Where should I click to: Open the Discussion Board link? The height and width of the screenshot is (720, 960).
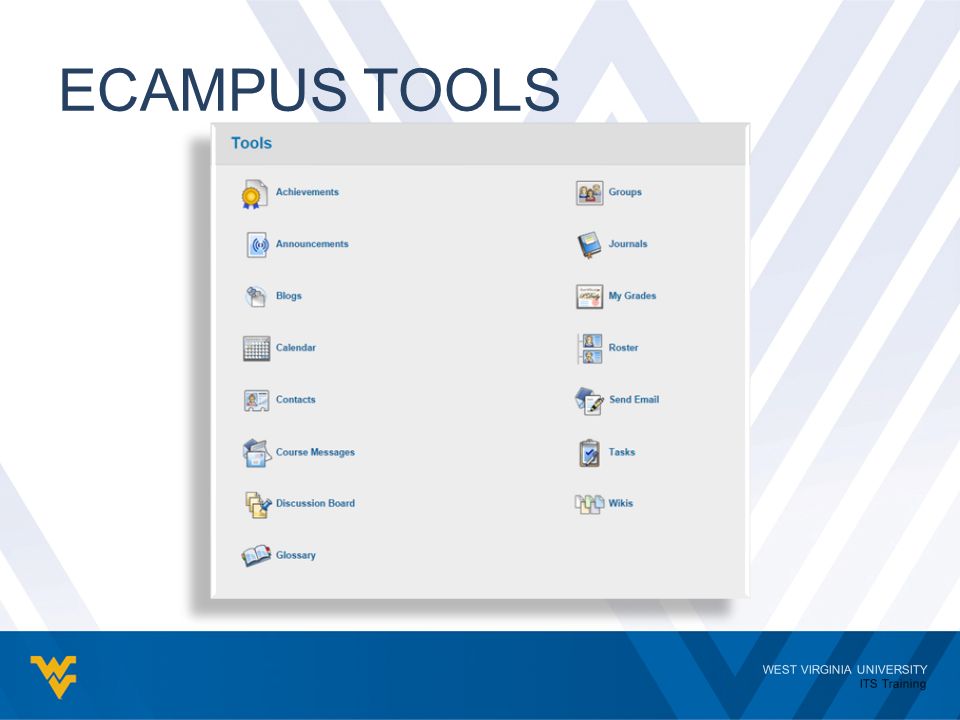pos(315,503)
